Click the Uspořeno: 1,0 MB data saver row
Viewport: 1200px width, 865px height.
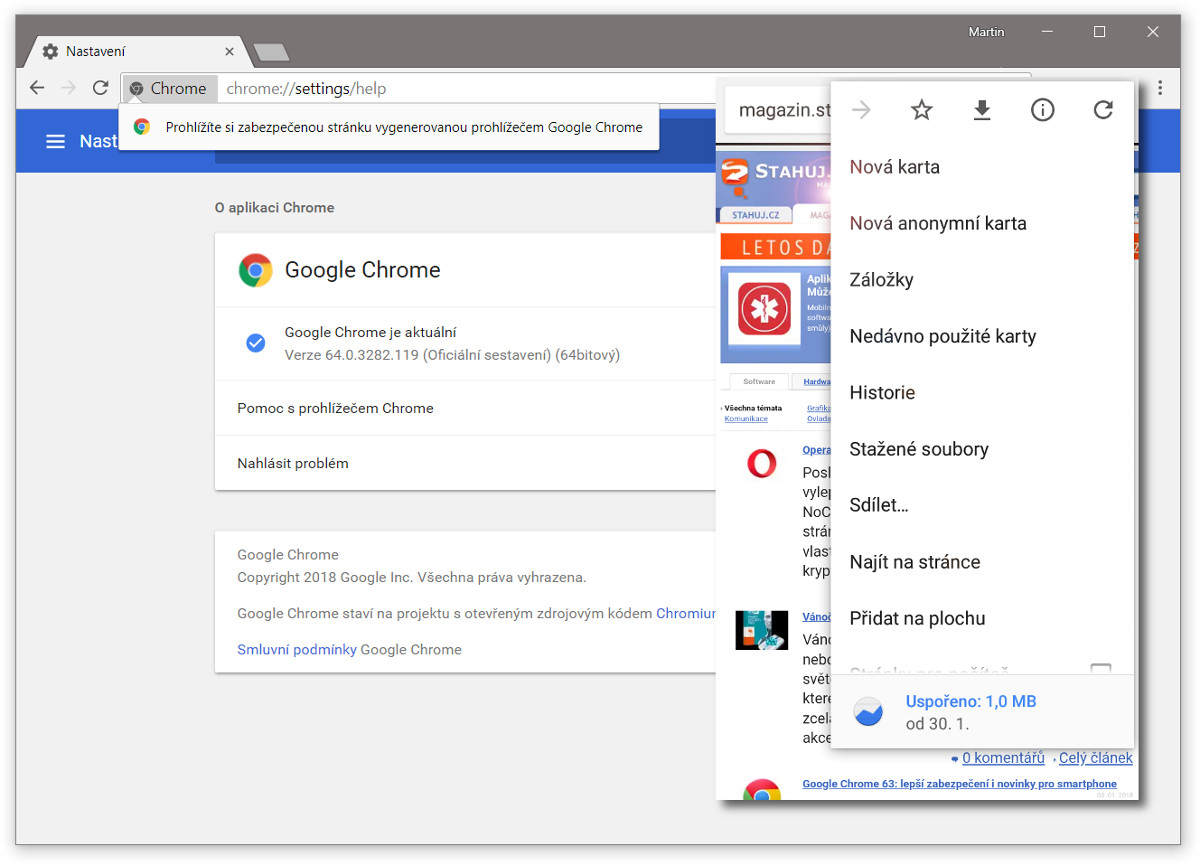coord(982,711)
